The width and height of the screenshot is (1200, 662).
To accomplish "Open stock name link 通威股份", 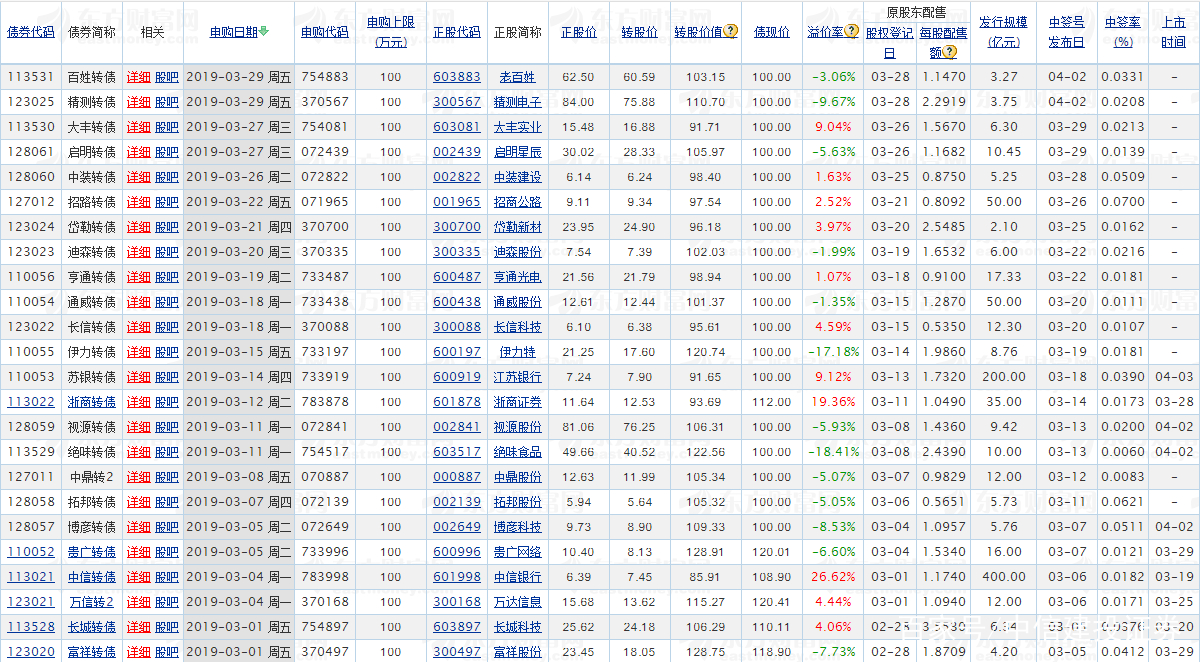I will (x=518, y=302).
